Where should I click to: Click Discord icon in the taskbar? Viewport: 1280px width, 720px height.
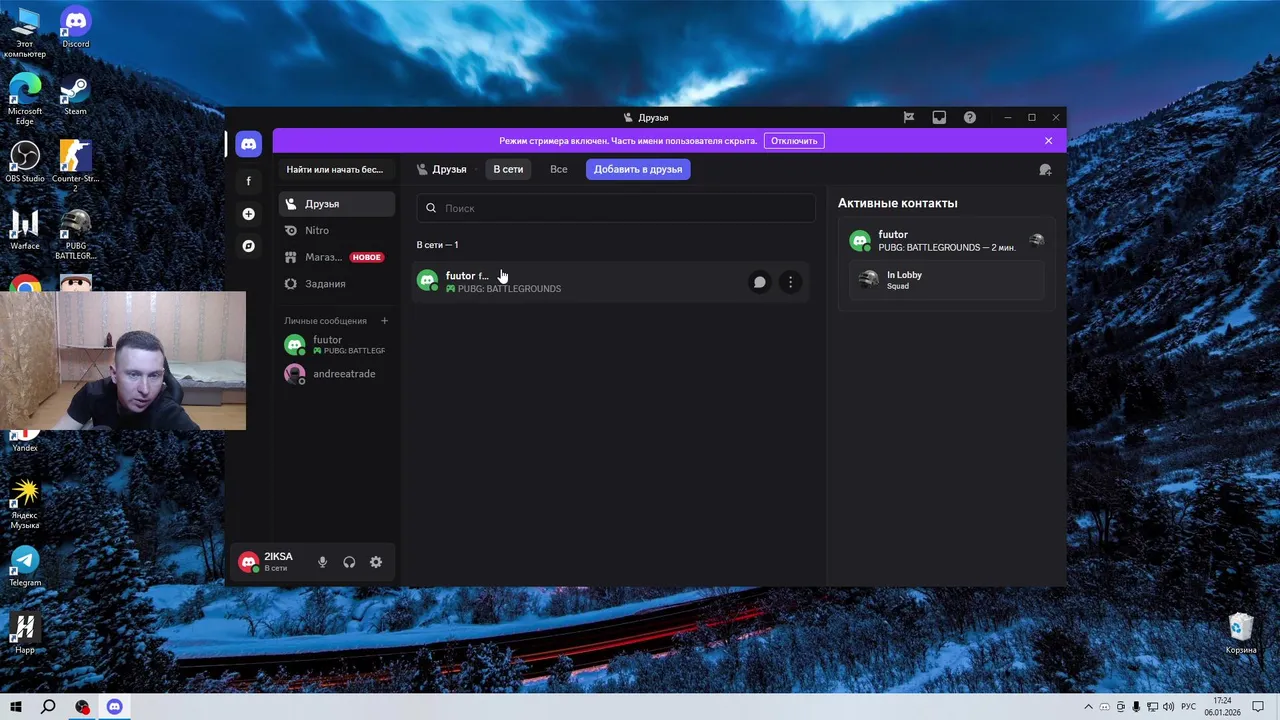pyautogui.click(x=114, y=707)
